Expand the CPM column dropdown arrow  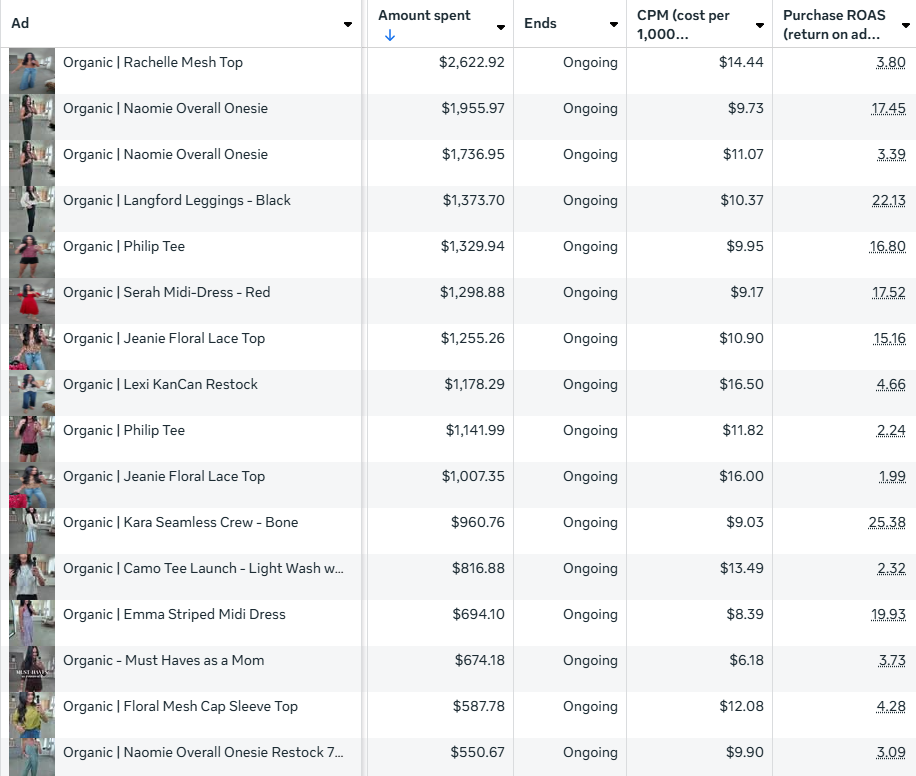coord(760,25)
